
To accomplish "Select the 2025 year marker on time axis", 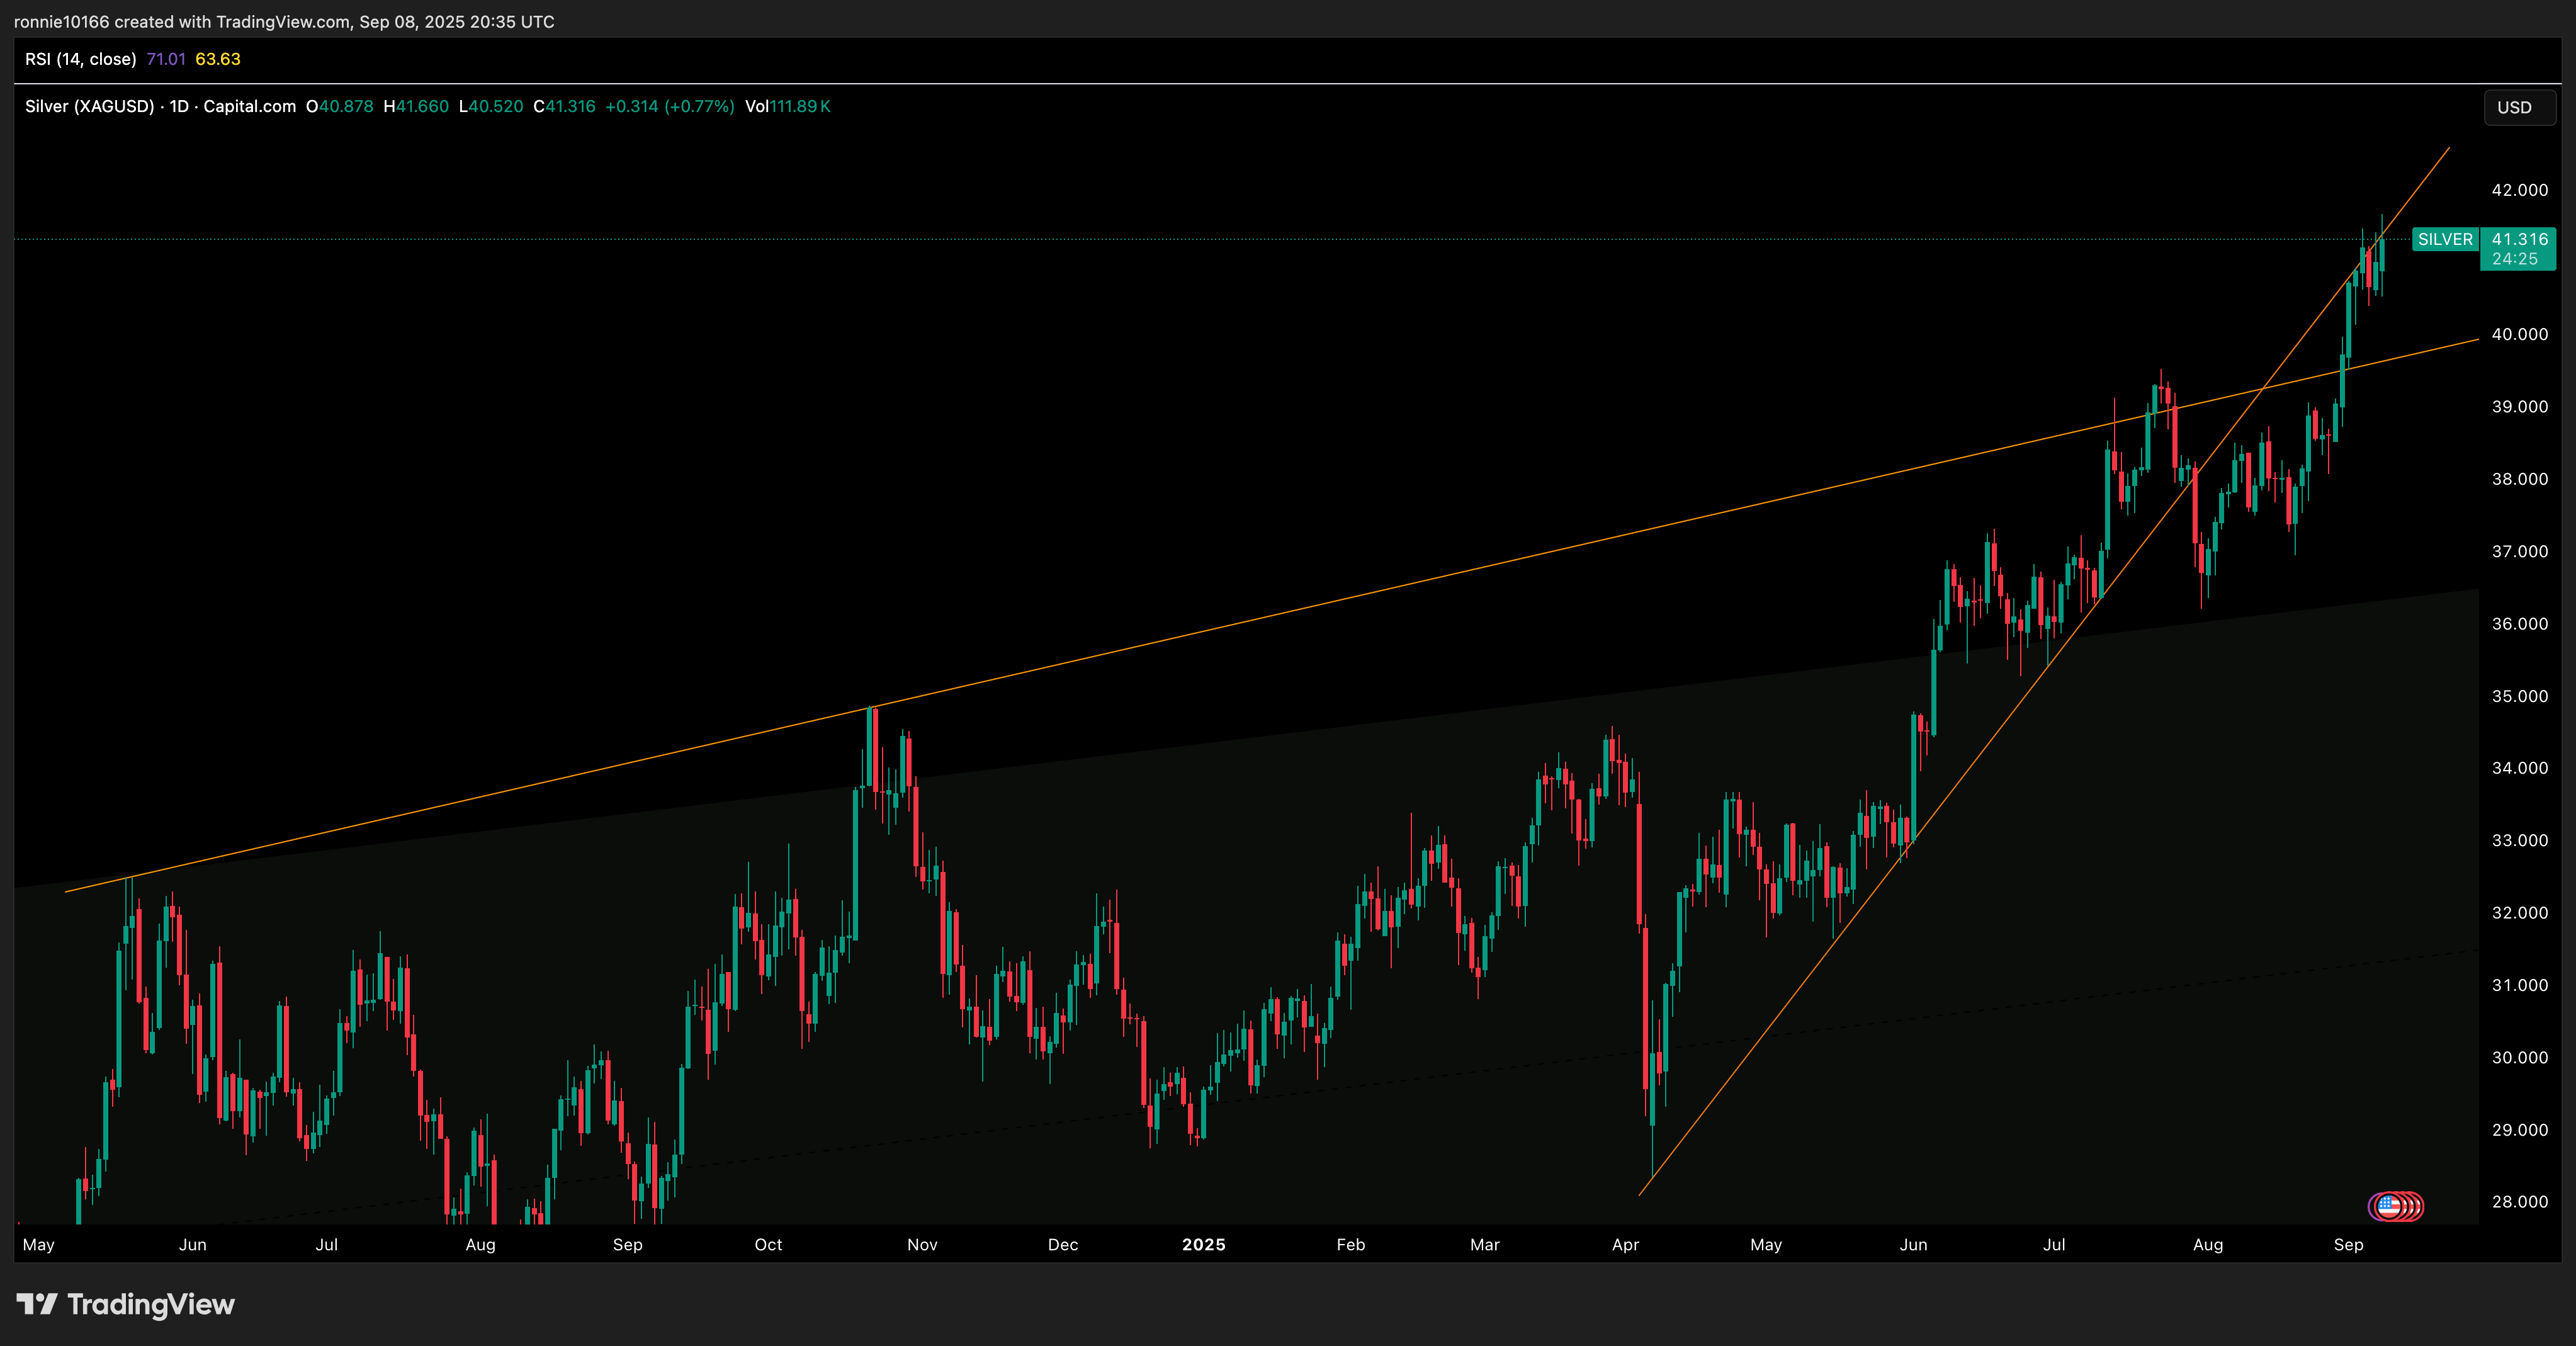I will point(1203,1244).
